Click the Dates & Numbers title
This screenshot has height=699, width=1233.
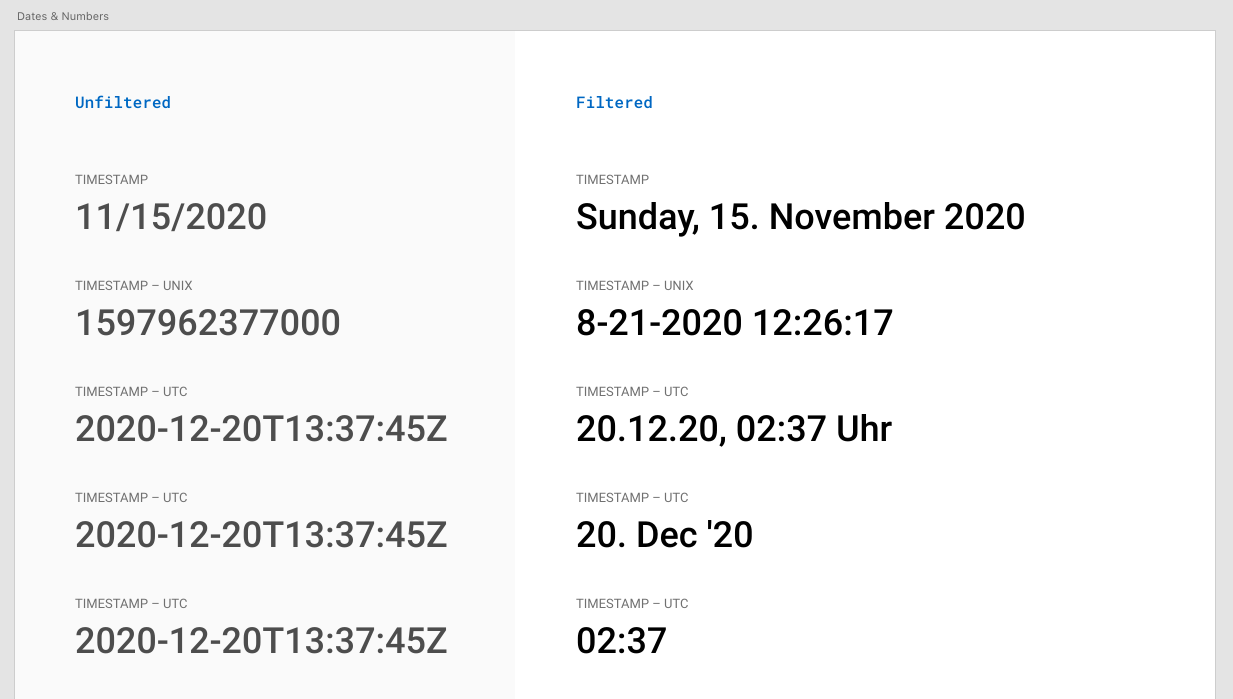[63, 16]
